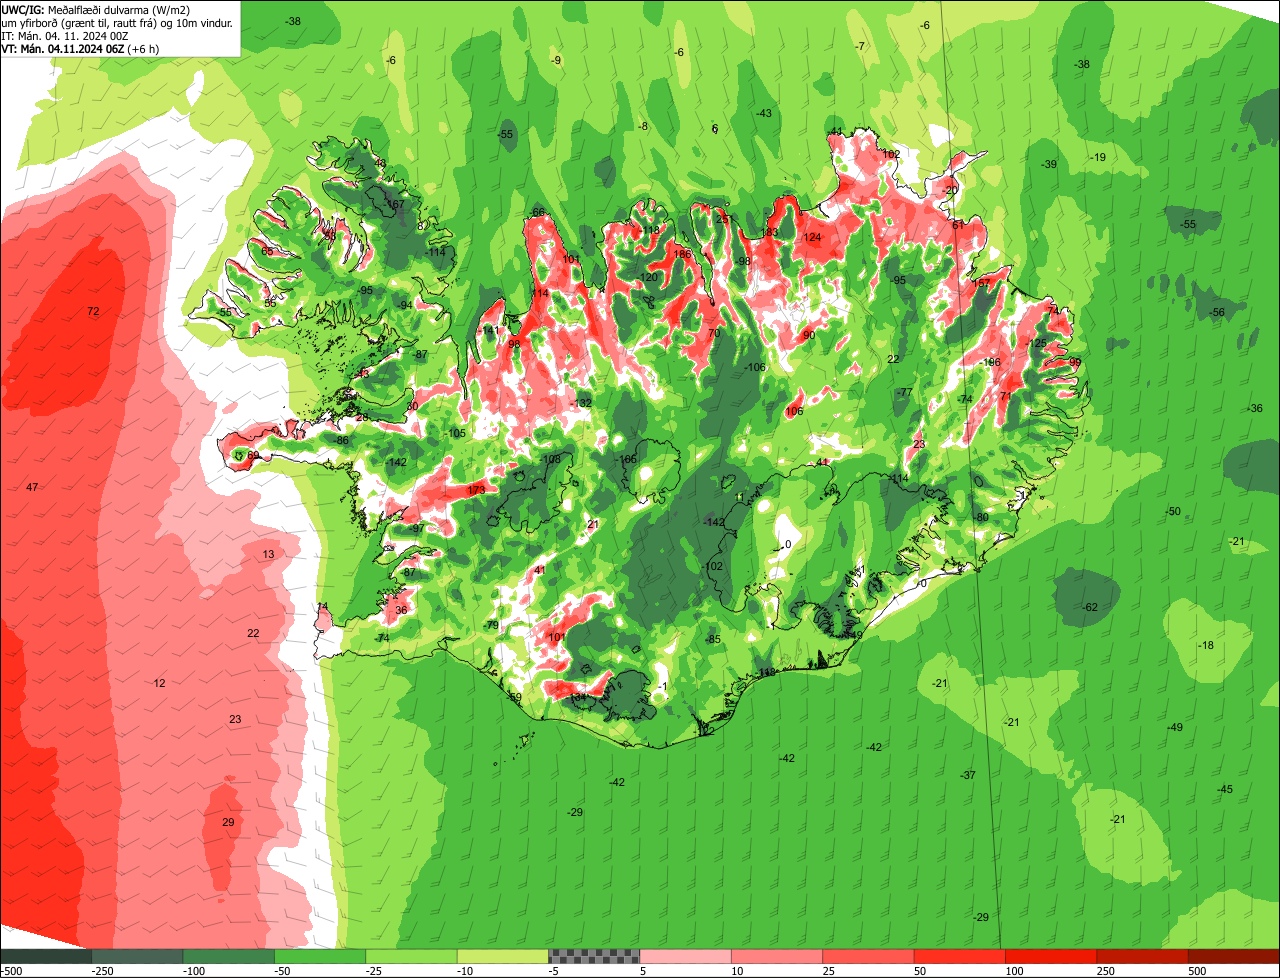Click the '173' value in west Iceland

point(476,490)
